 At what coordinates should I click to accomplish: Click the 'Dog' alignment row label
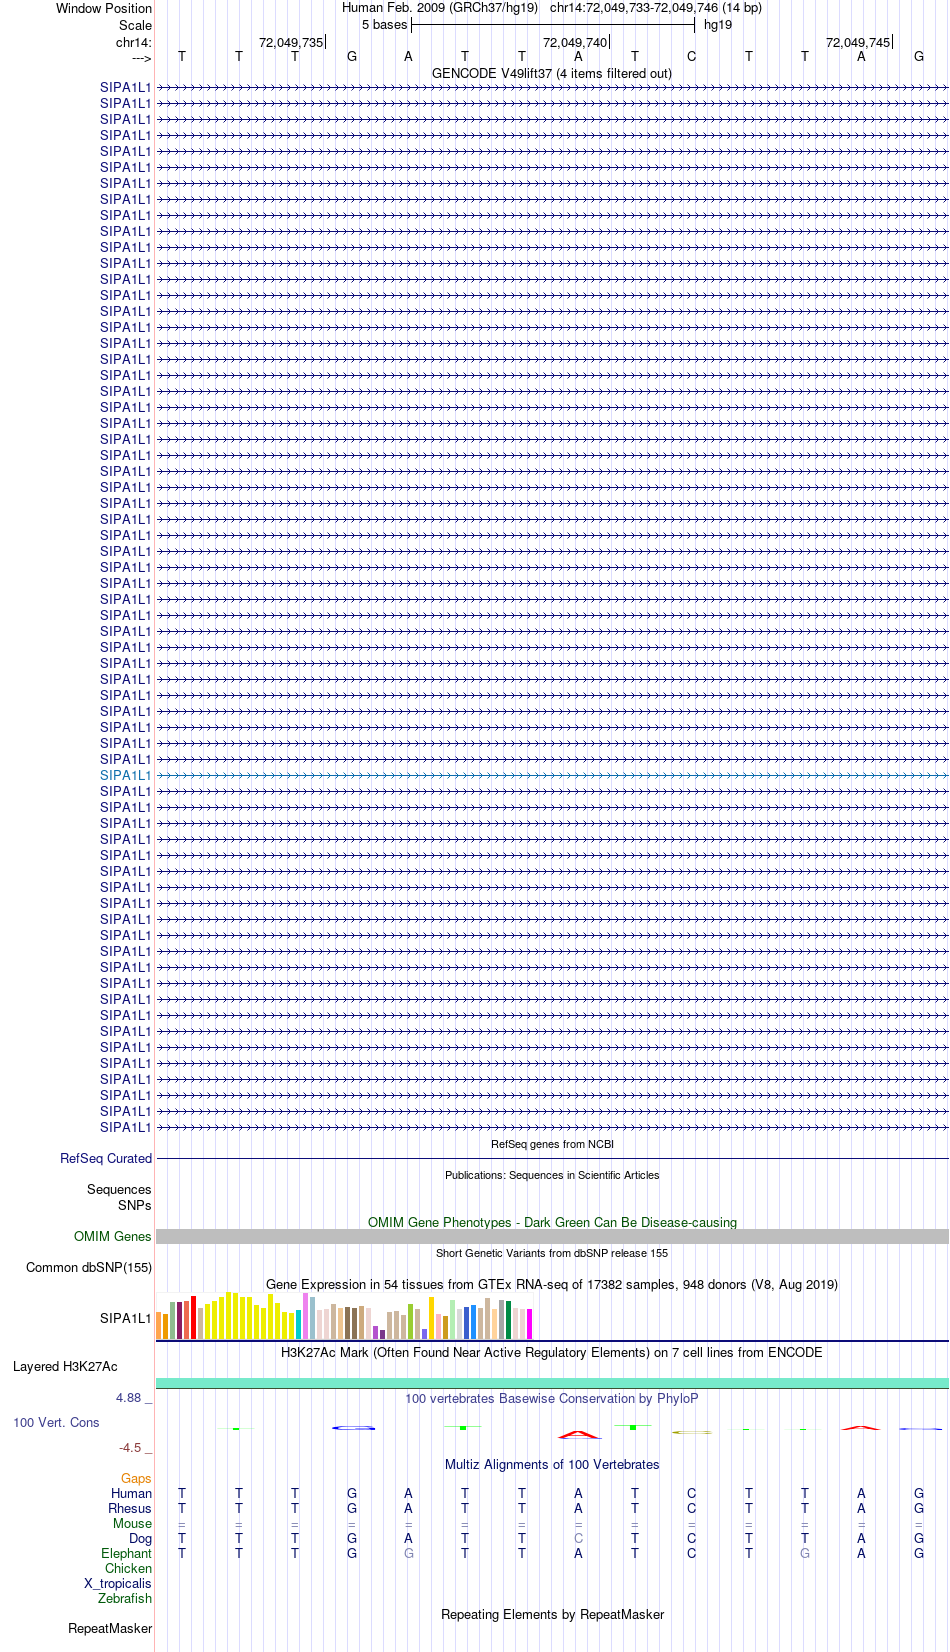(140, 1539)
